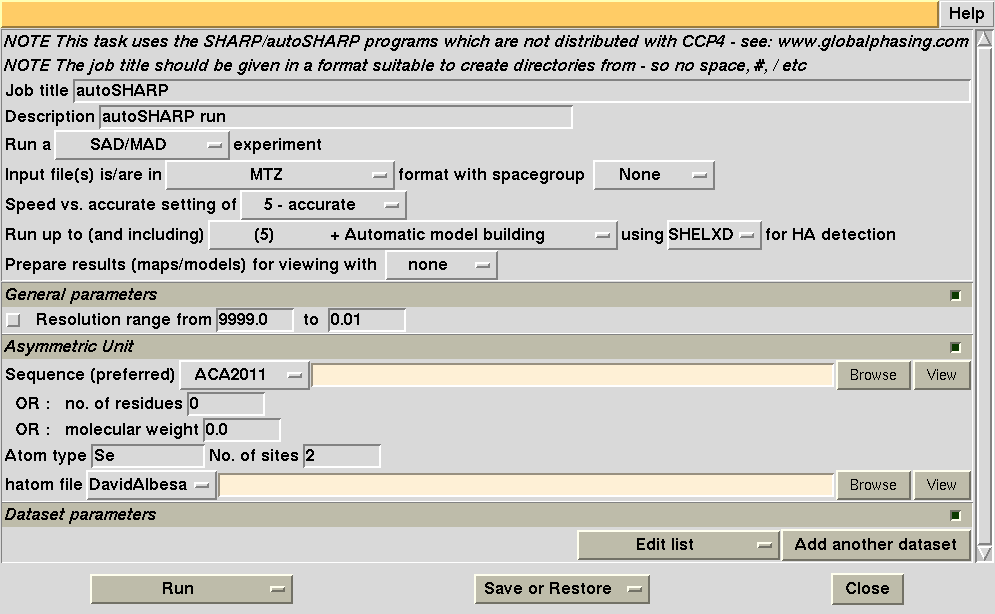
Task: Open the ACA2011 sequence directory dropdown
Action: coord(244,375)
